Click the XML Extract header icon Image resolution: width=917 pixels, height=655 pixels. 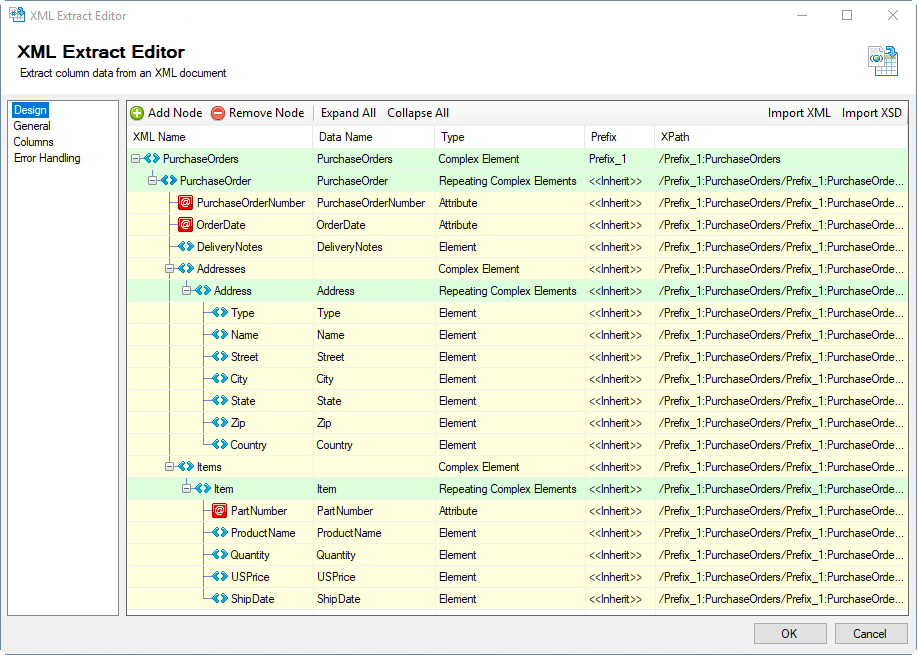point(882,61)
